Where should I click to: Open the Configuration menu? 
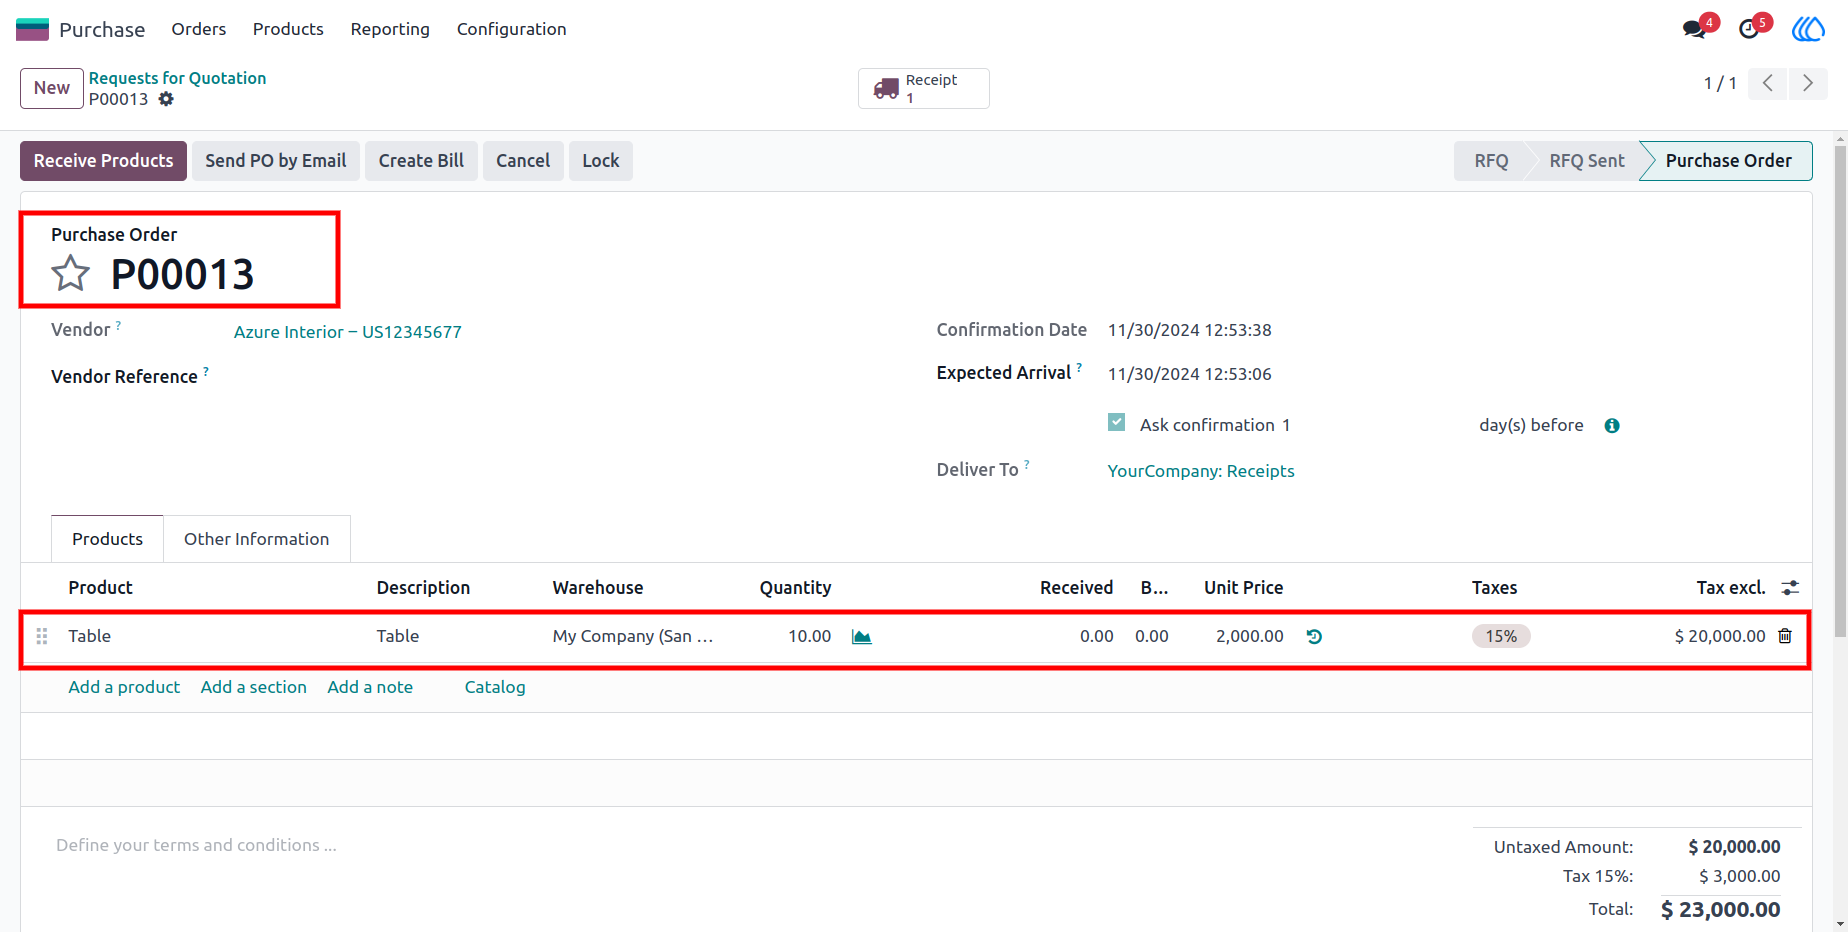click(512, 29)
